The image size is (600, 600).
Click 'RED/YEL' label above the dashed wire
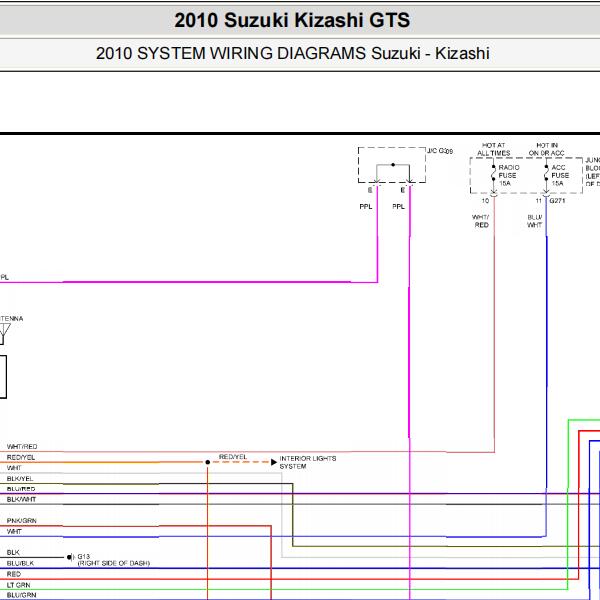click(233, 457)
